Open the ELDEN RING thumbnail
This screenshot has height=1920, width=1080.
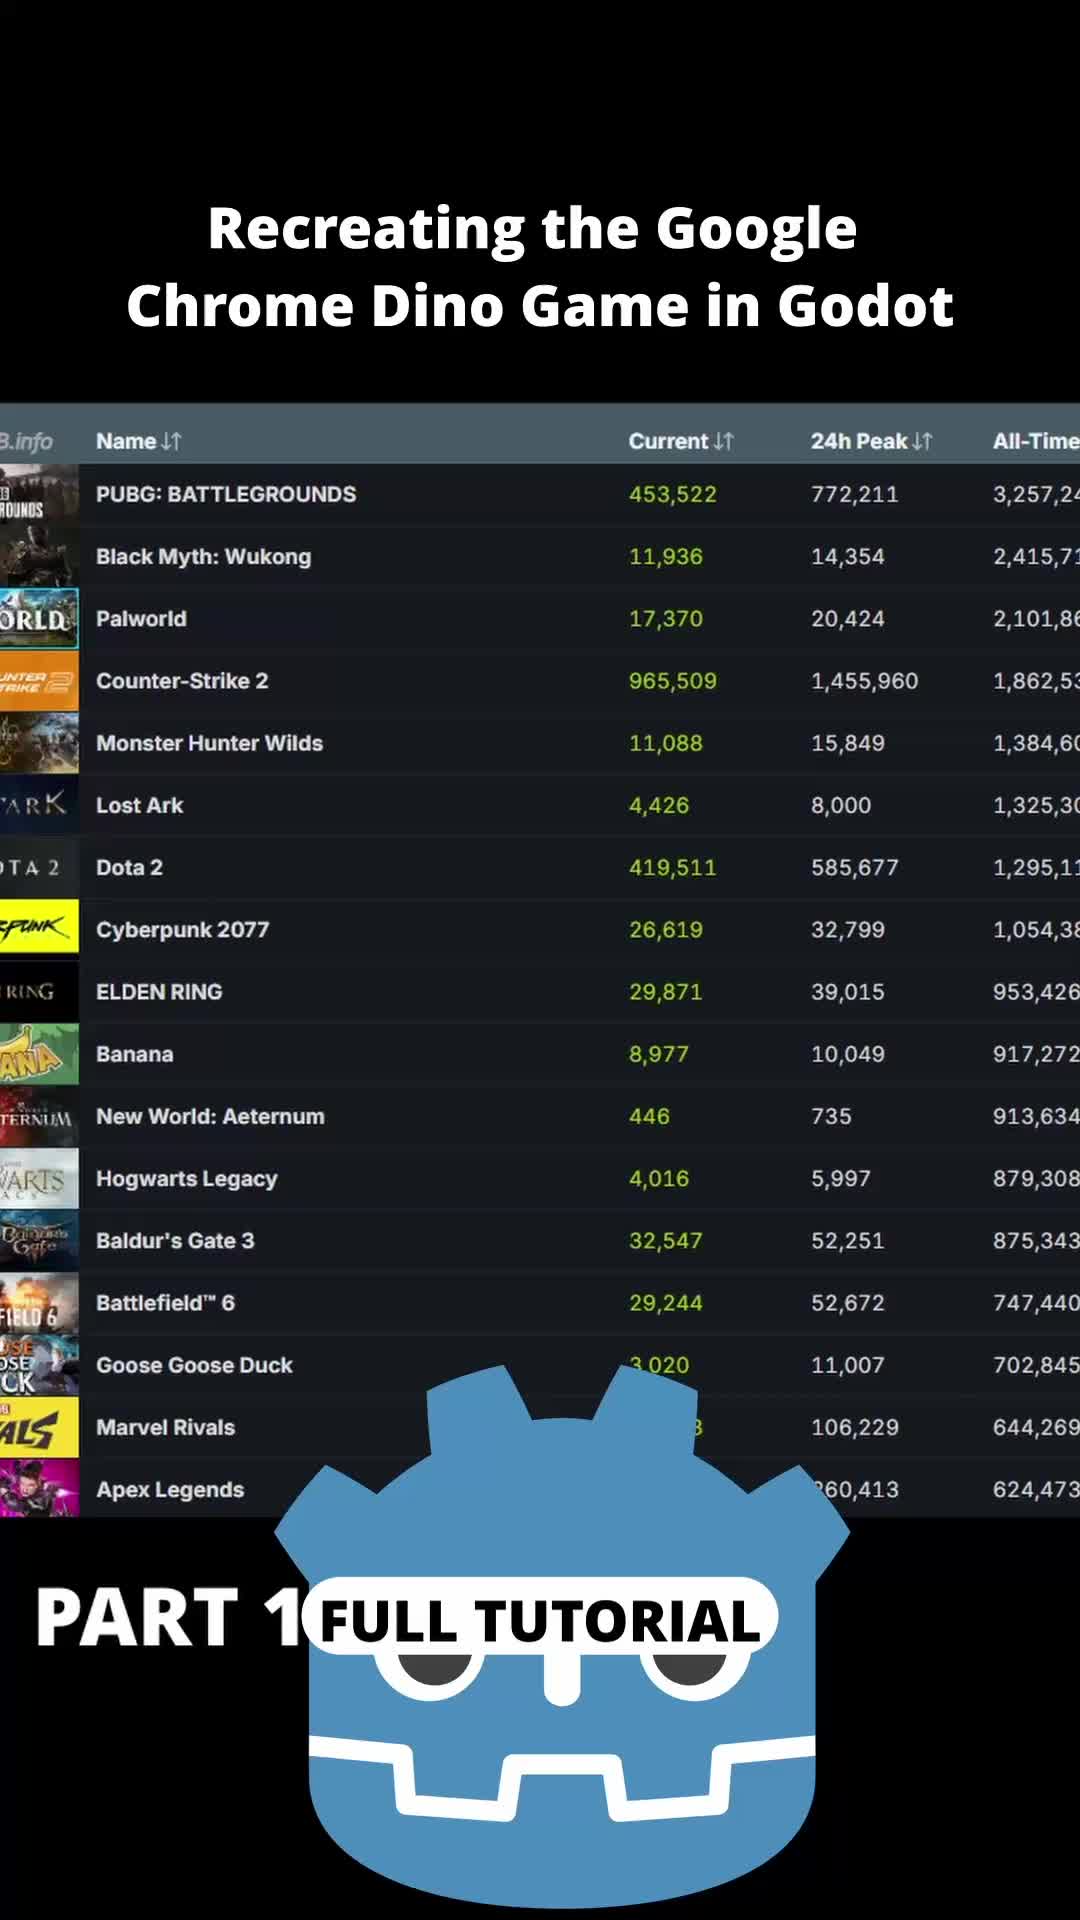point(39,992)
